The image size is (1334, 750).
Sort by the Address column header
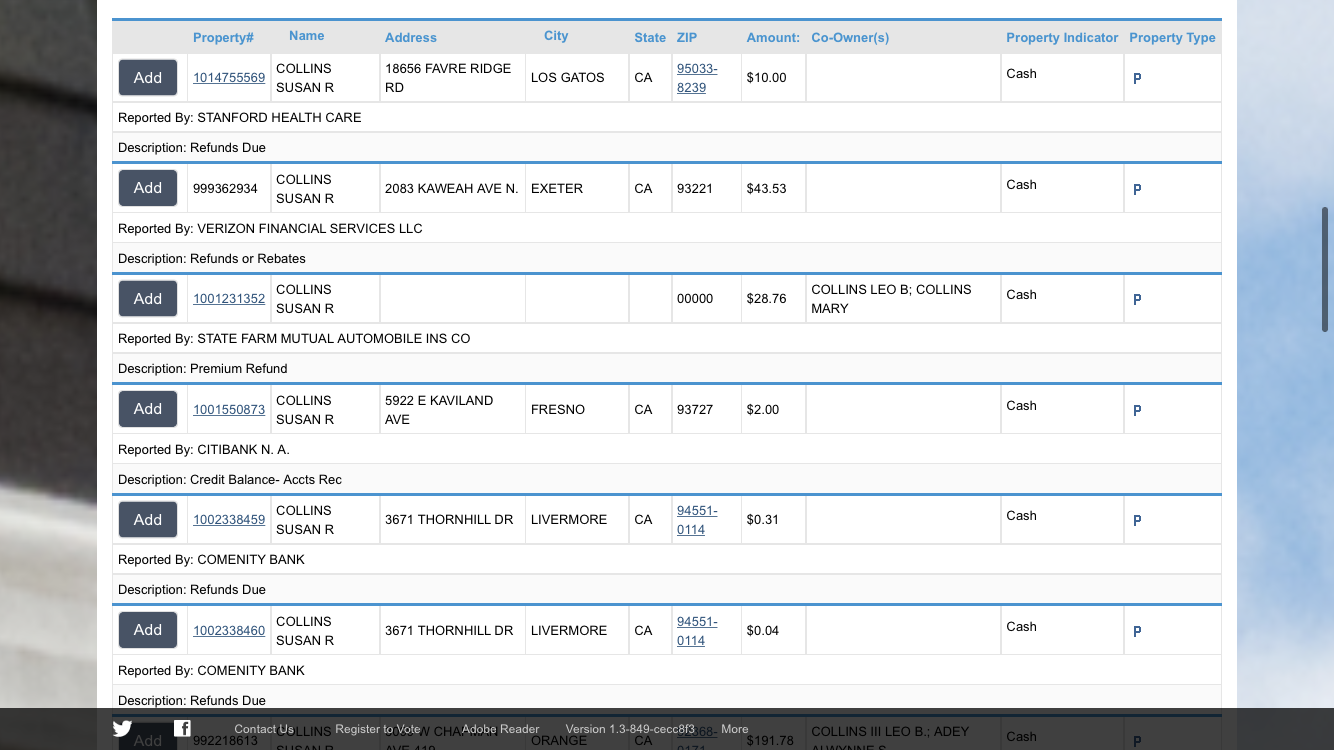point(411,38)
